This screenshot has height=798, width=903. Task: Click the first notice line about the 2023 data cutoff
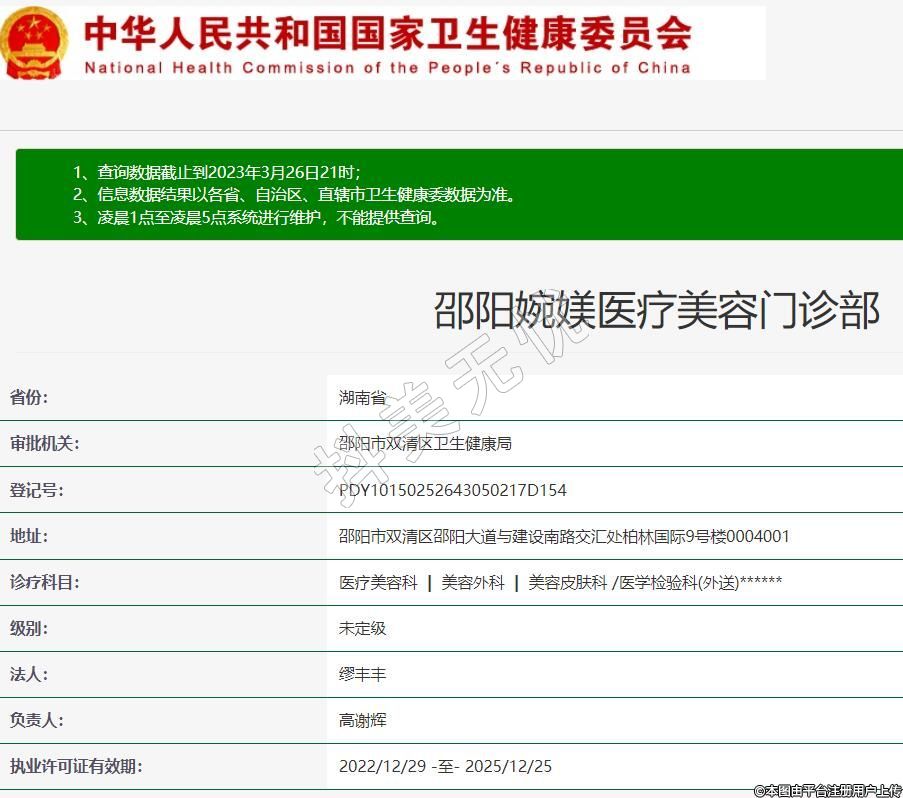217,172
